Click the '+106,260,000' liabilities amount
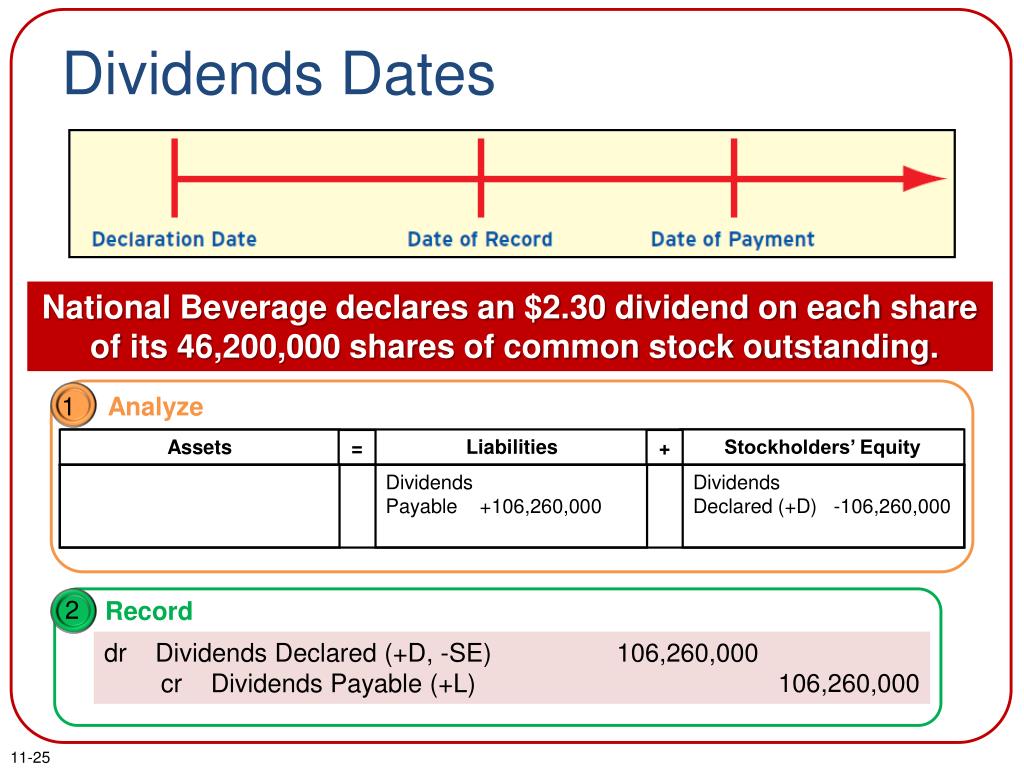Image resolution: width=1024 pixels, height=768 pixels. click(540, 507)
